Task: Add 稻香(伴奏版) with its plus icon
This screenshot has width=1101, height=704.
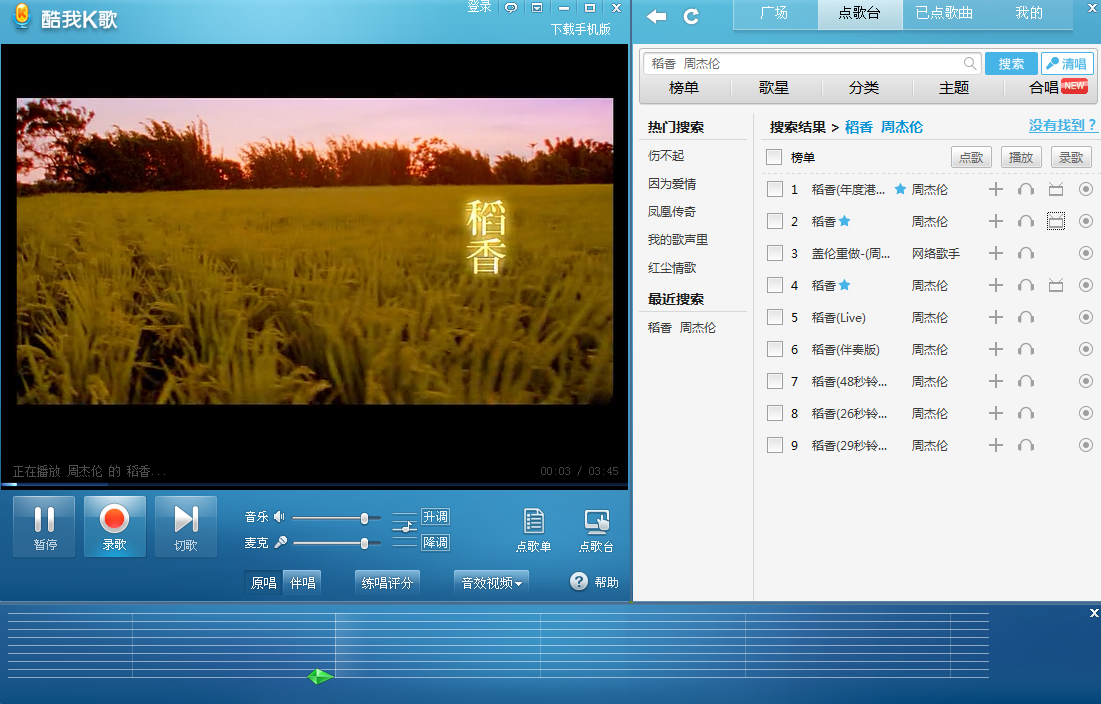Action: 996,349
